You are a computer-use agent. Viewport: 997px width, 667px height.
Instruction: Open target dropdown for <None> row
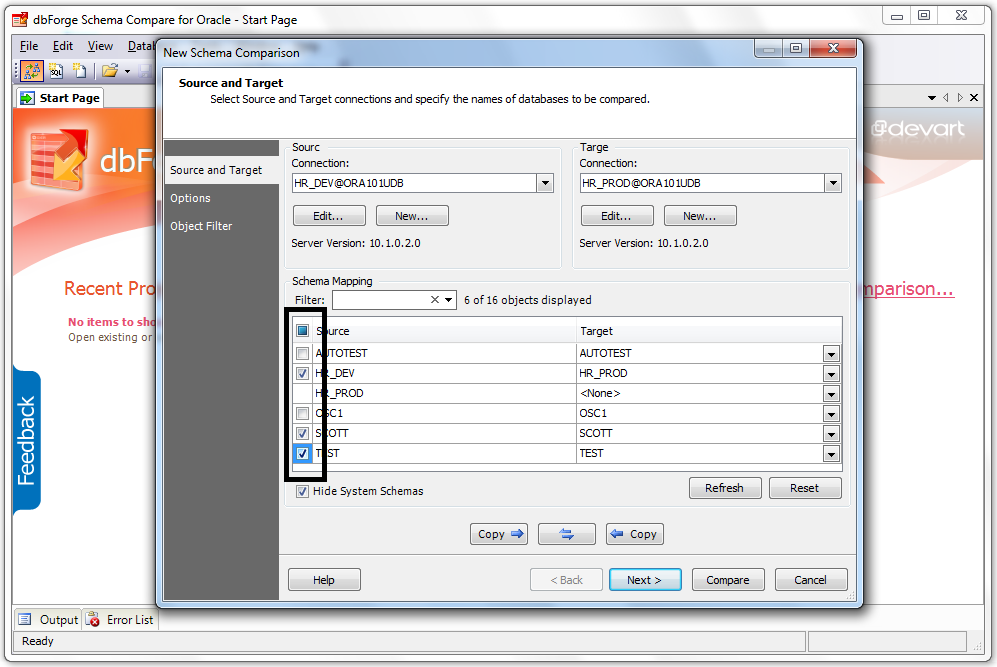831,394
